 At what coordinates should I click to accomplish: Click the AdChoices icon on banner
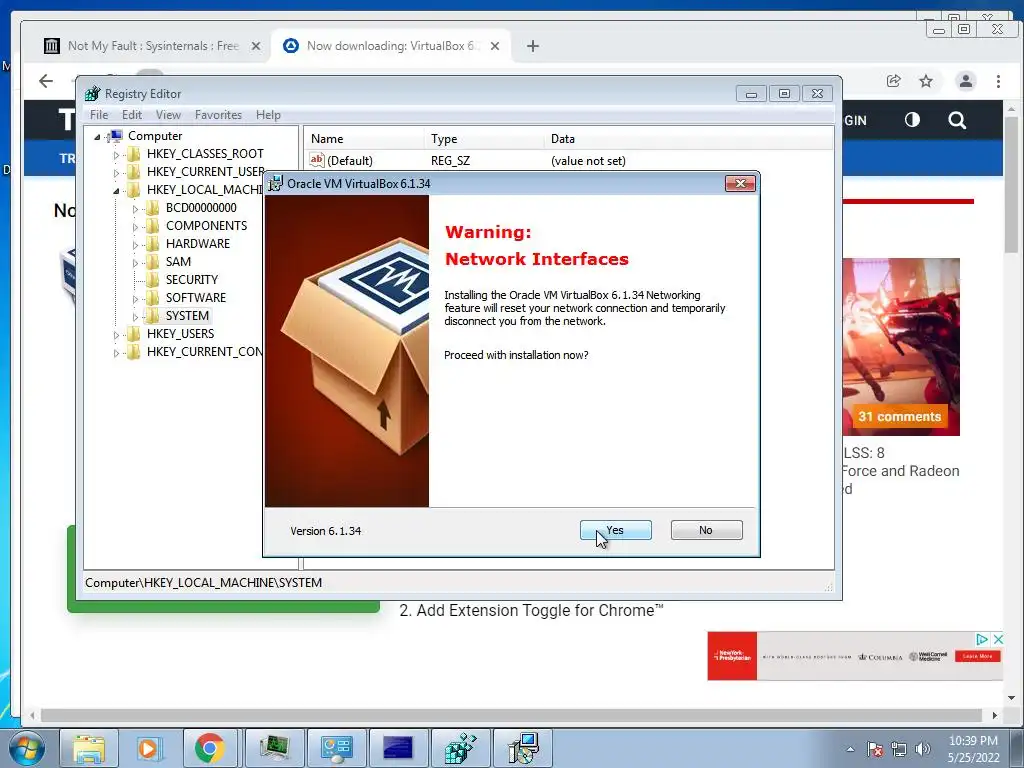coord(982,639)
